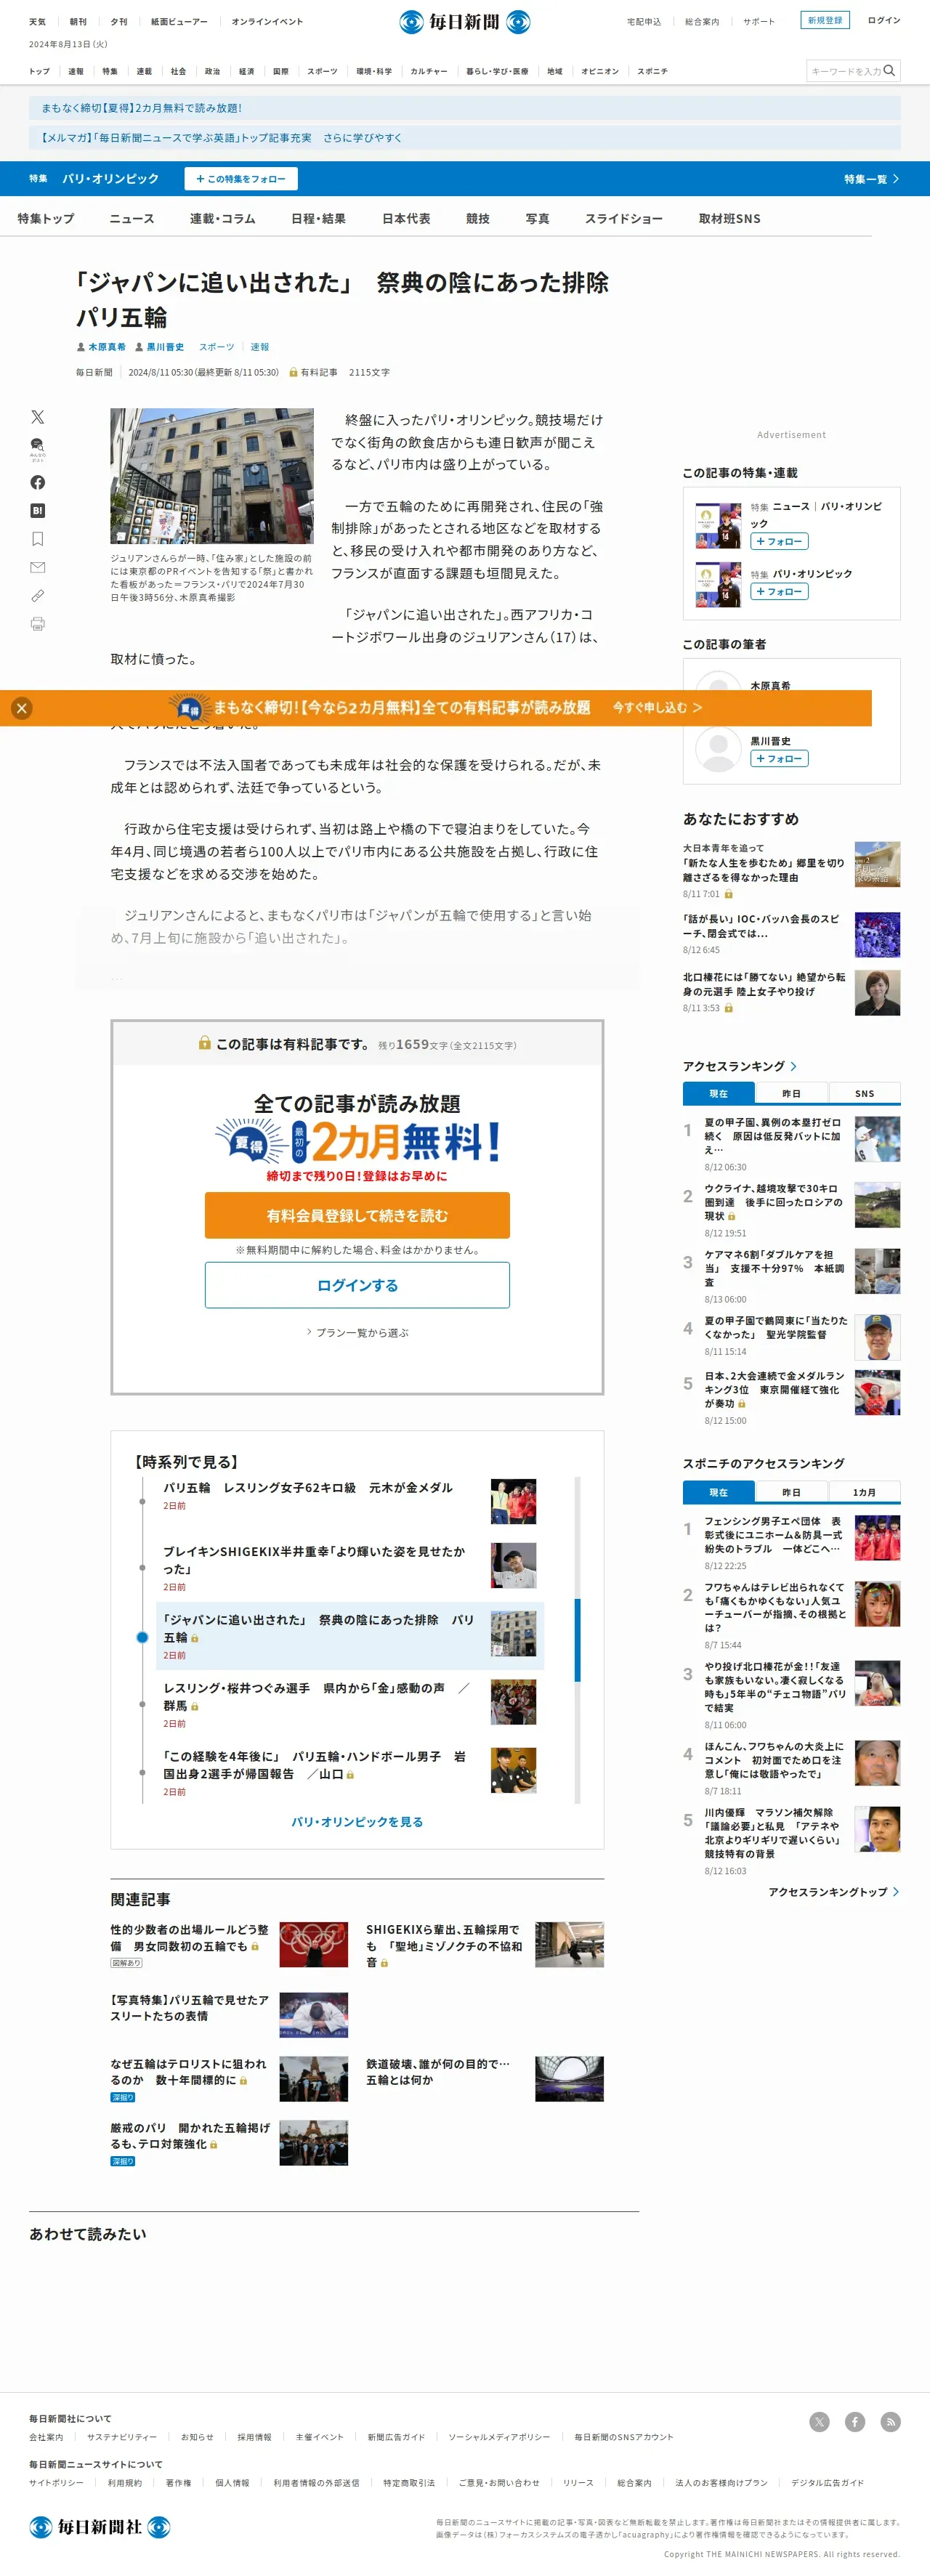
Task: Open オピニオン in top navigation
Action: coord(600,71)
